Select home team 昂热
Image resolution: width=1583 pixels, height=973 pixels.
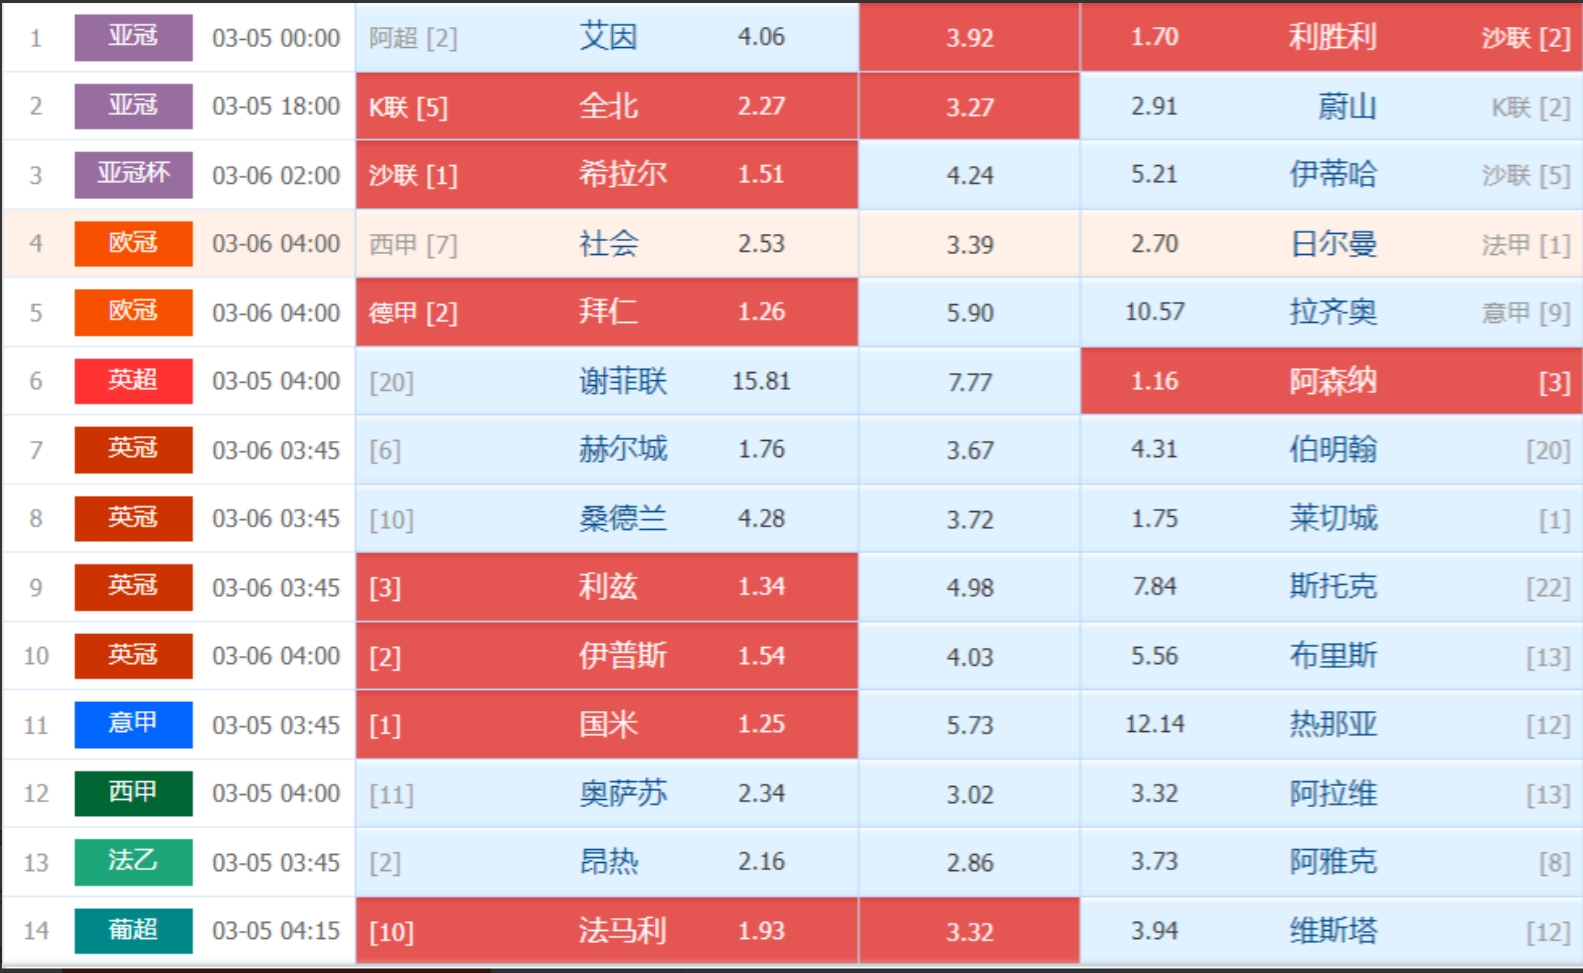pyautogui.click(x=608, y=861)
